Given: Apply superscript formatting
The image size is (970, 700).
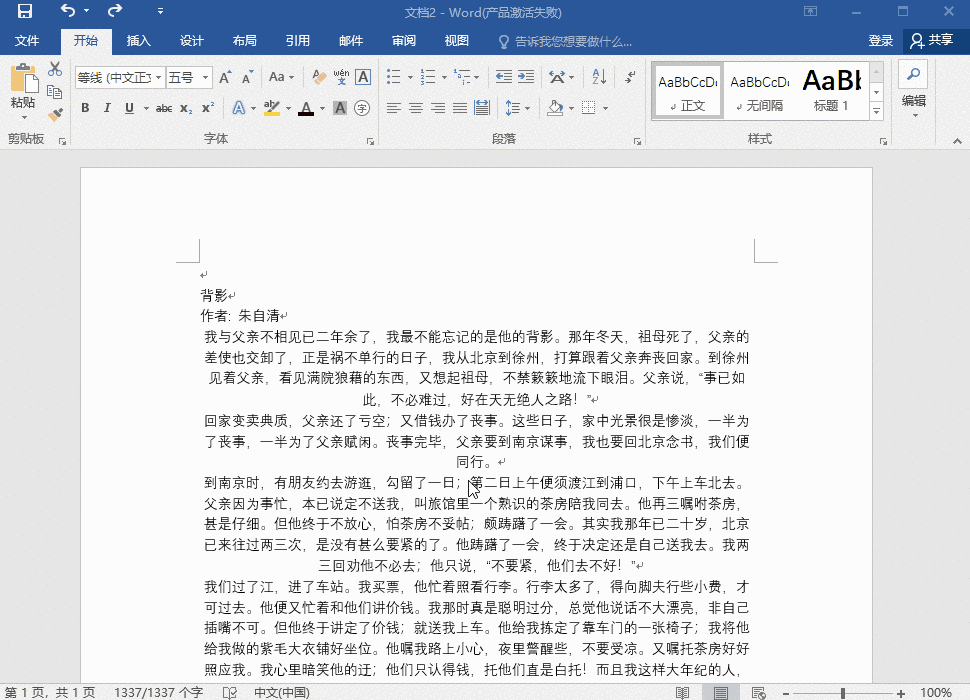Looking at the screenshot, I should (x=207, y=109).
